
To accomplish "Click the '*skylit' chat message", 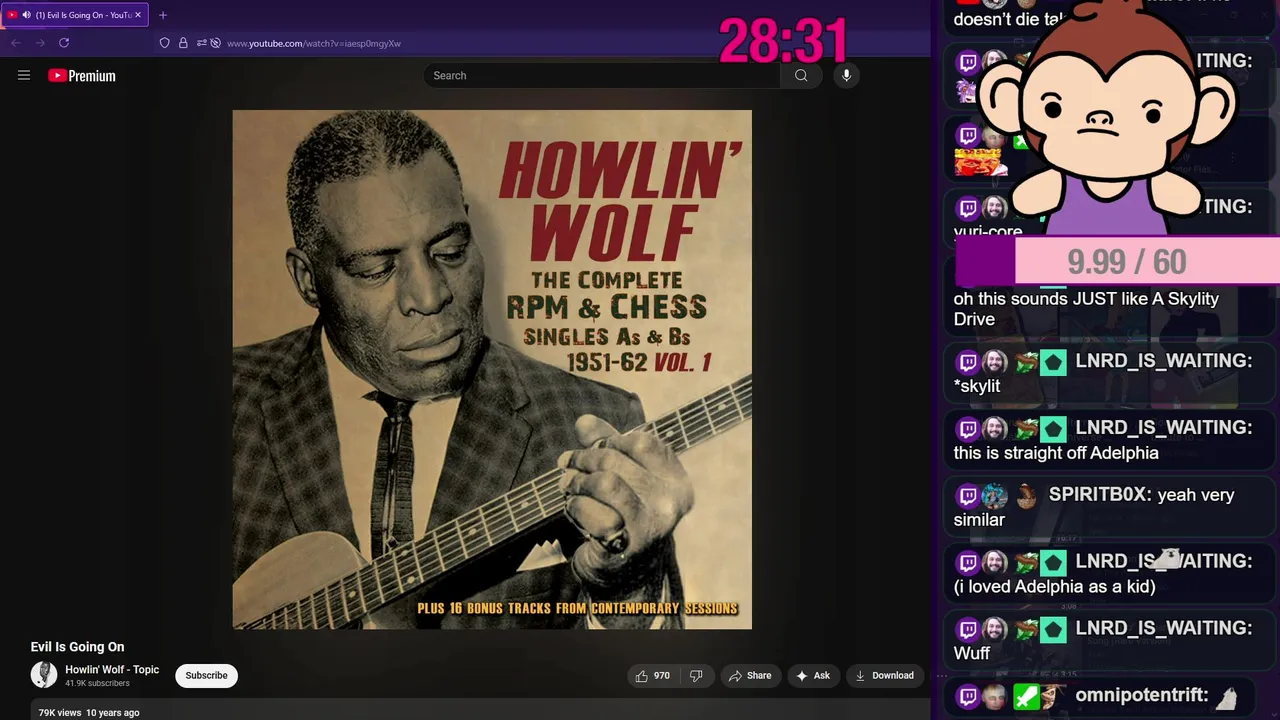I will 977,386.
